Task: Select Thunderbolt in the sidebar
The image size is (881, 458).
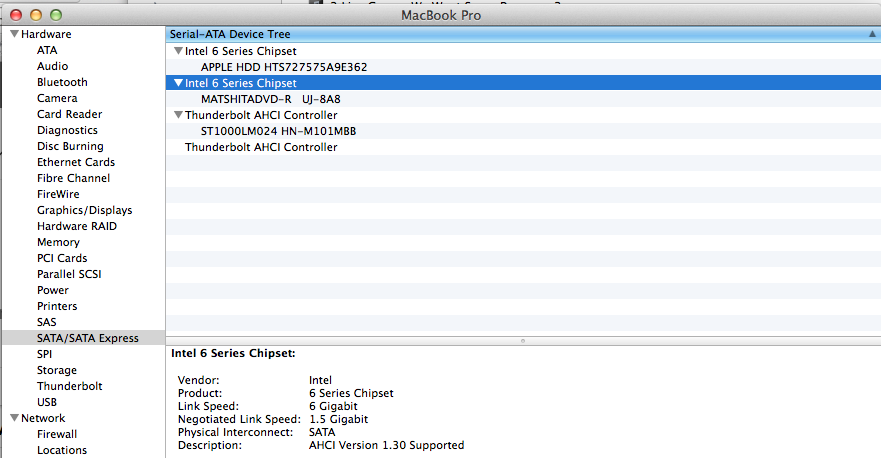Action: (x=70, y=387)
